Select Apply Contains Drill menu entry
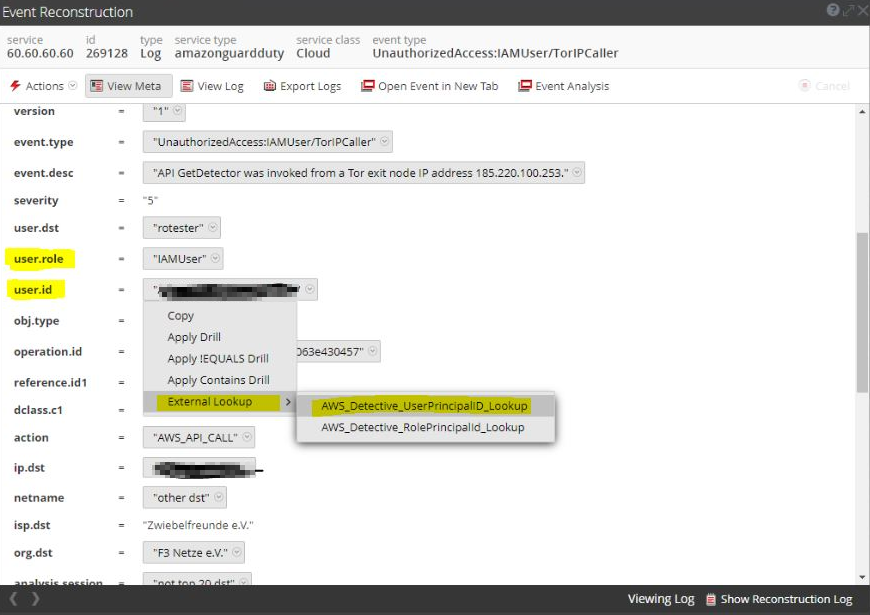870x615 pixels. [220, 380]
